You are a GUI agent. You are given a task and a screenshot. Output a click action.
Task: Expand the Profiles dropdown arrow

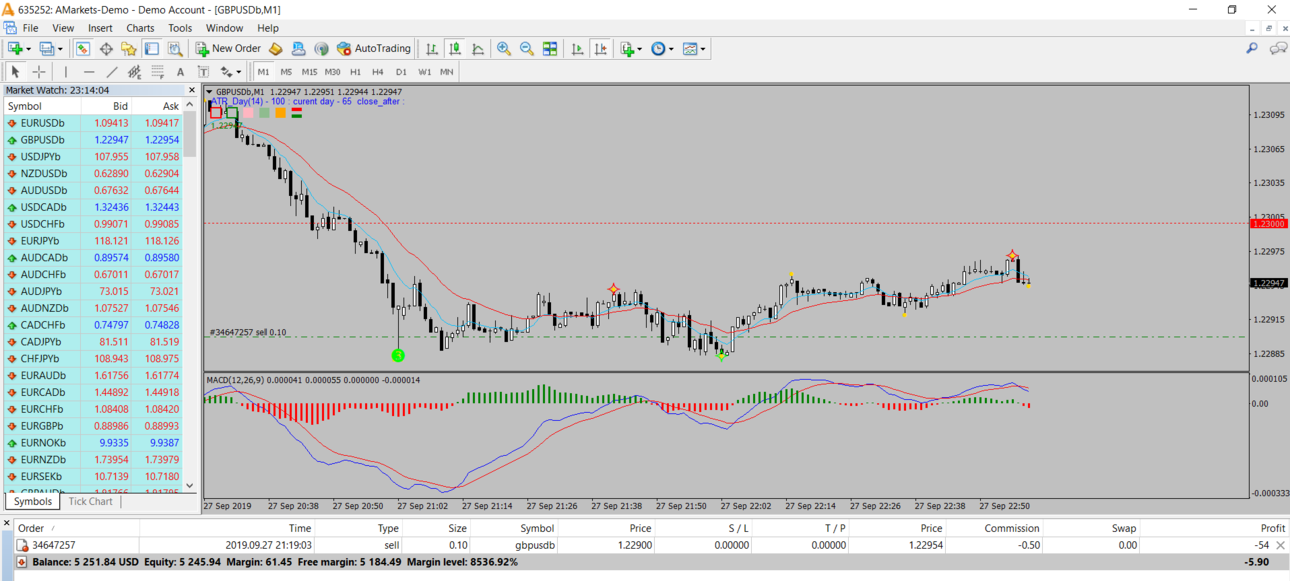point(59,48)
